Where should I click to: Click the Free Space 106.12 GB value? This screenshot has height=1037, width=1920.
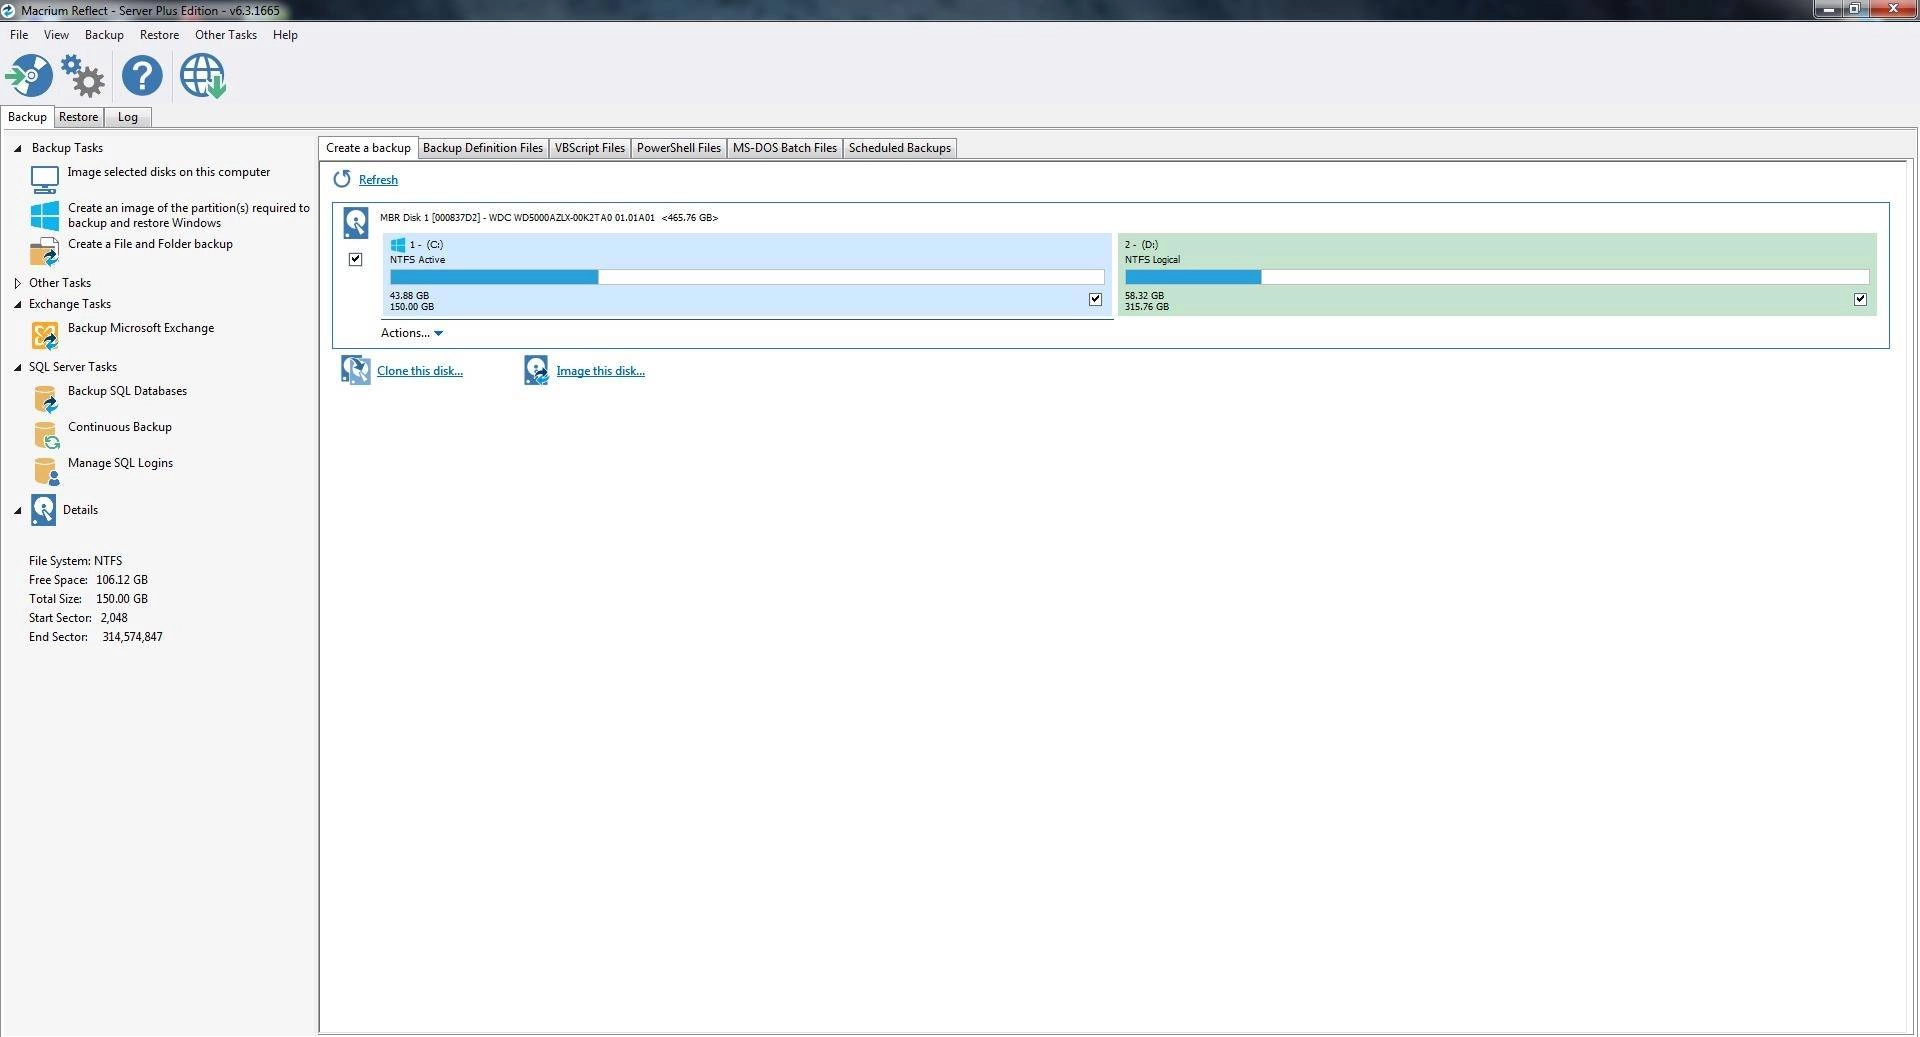122,580
